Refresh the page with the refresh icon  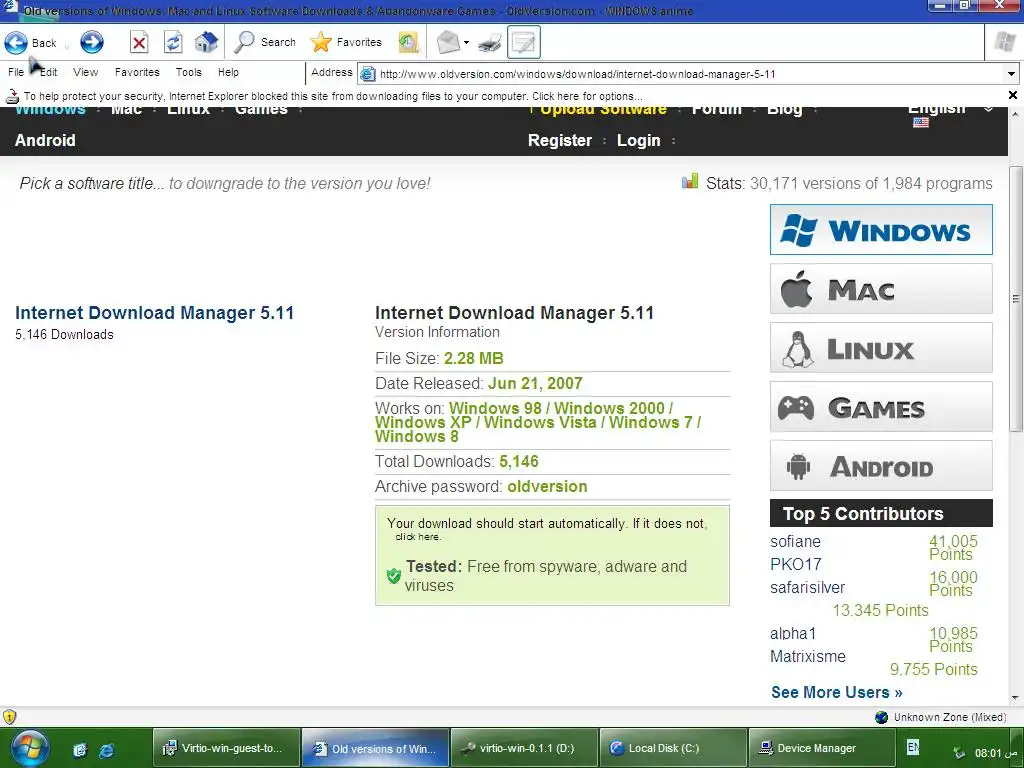(x=172, y=43)
